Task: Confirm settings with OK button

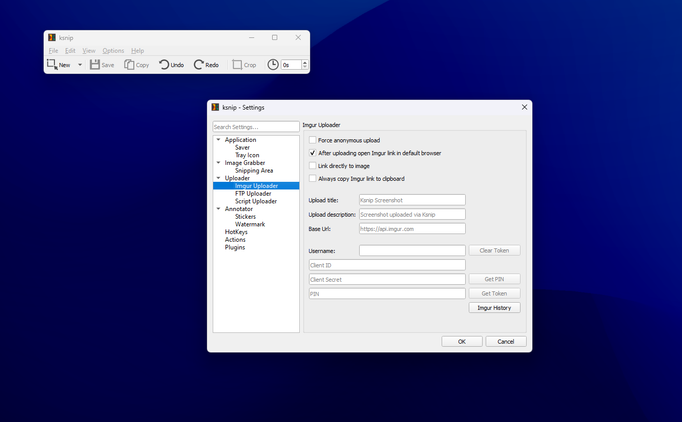Action: pos(462,342)
